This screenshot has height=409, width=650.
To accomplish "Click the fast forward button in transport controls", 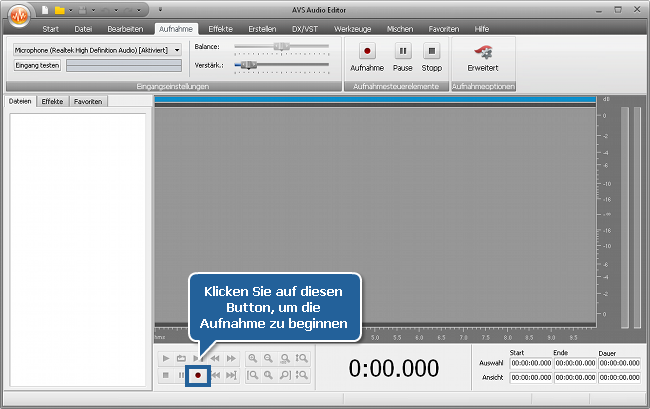I will (231, 358).
